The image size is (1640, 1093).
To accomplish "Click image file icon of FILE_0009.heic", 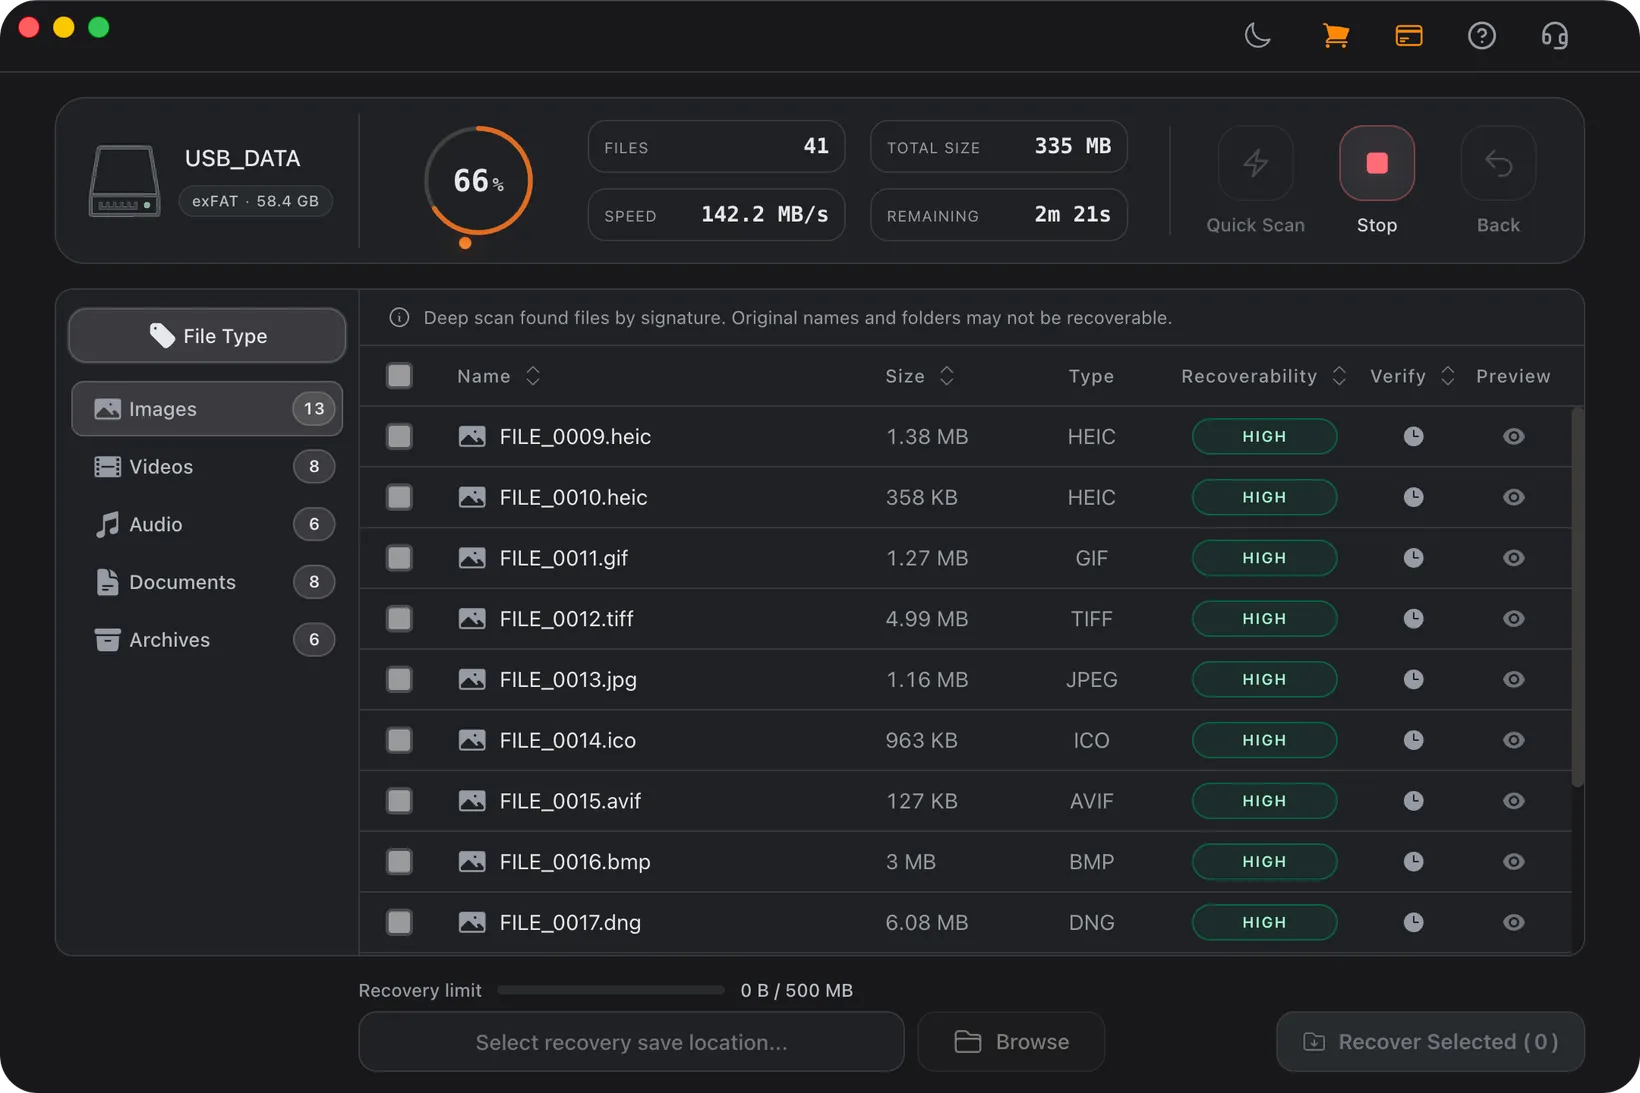I will pos(472,436).
